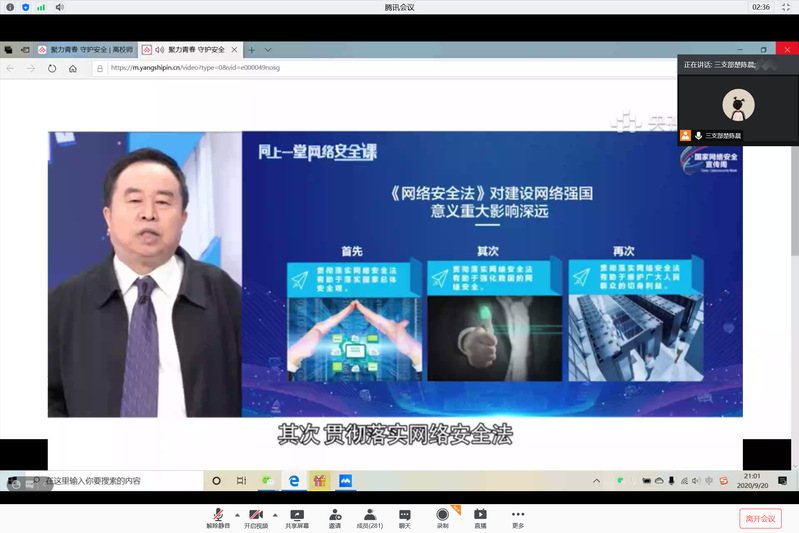Open the meeting info icon
Screen dimensions: 799x533
click(x=9, y=7)
